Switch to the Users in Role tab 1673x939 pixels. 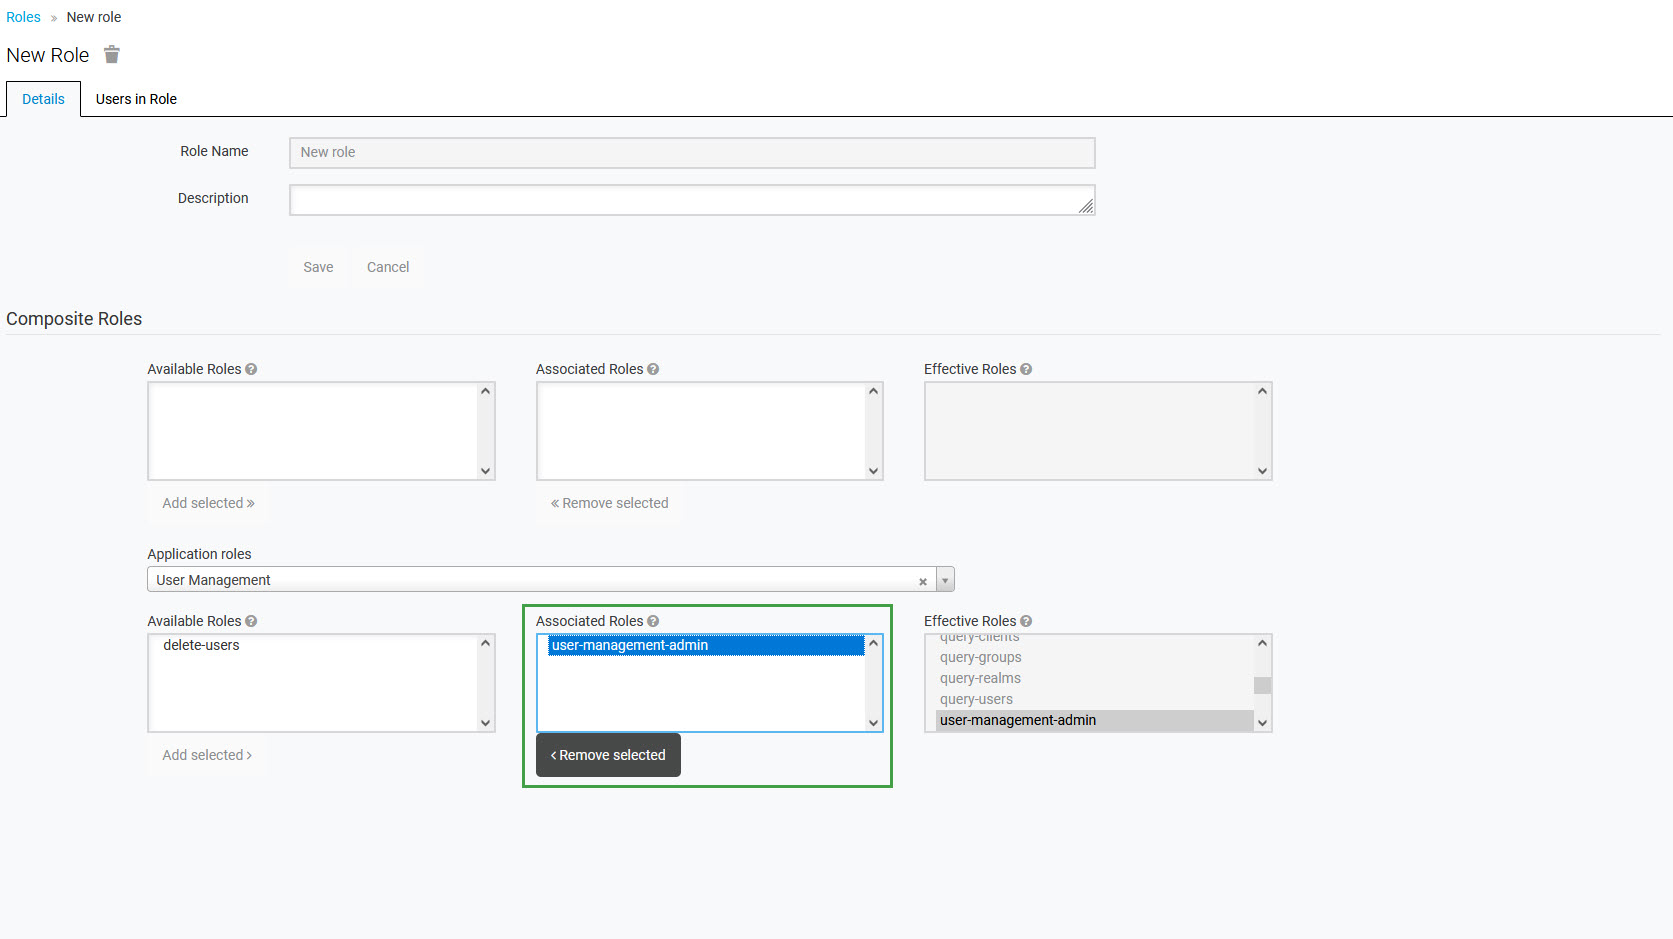[136, 99]
